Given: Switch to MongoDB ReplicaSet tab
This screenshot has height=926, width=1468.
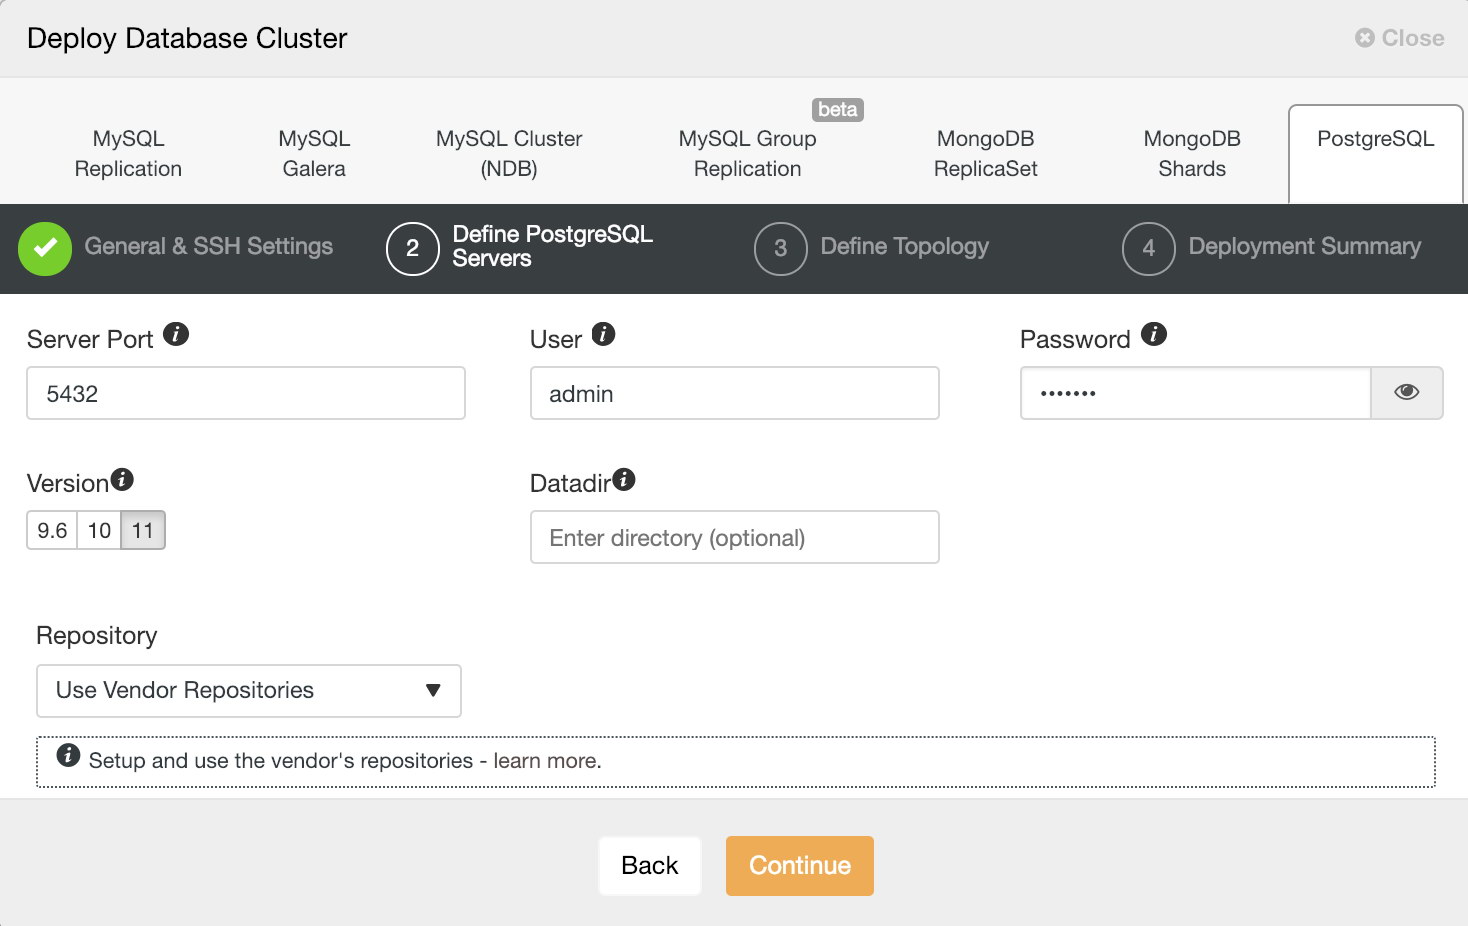Looking at the screenshot, I should tap(986, 154).
